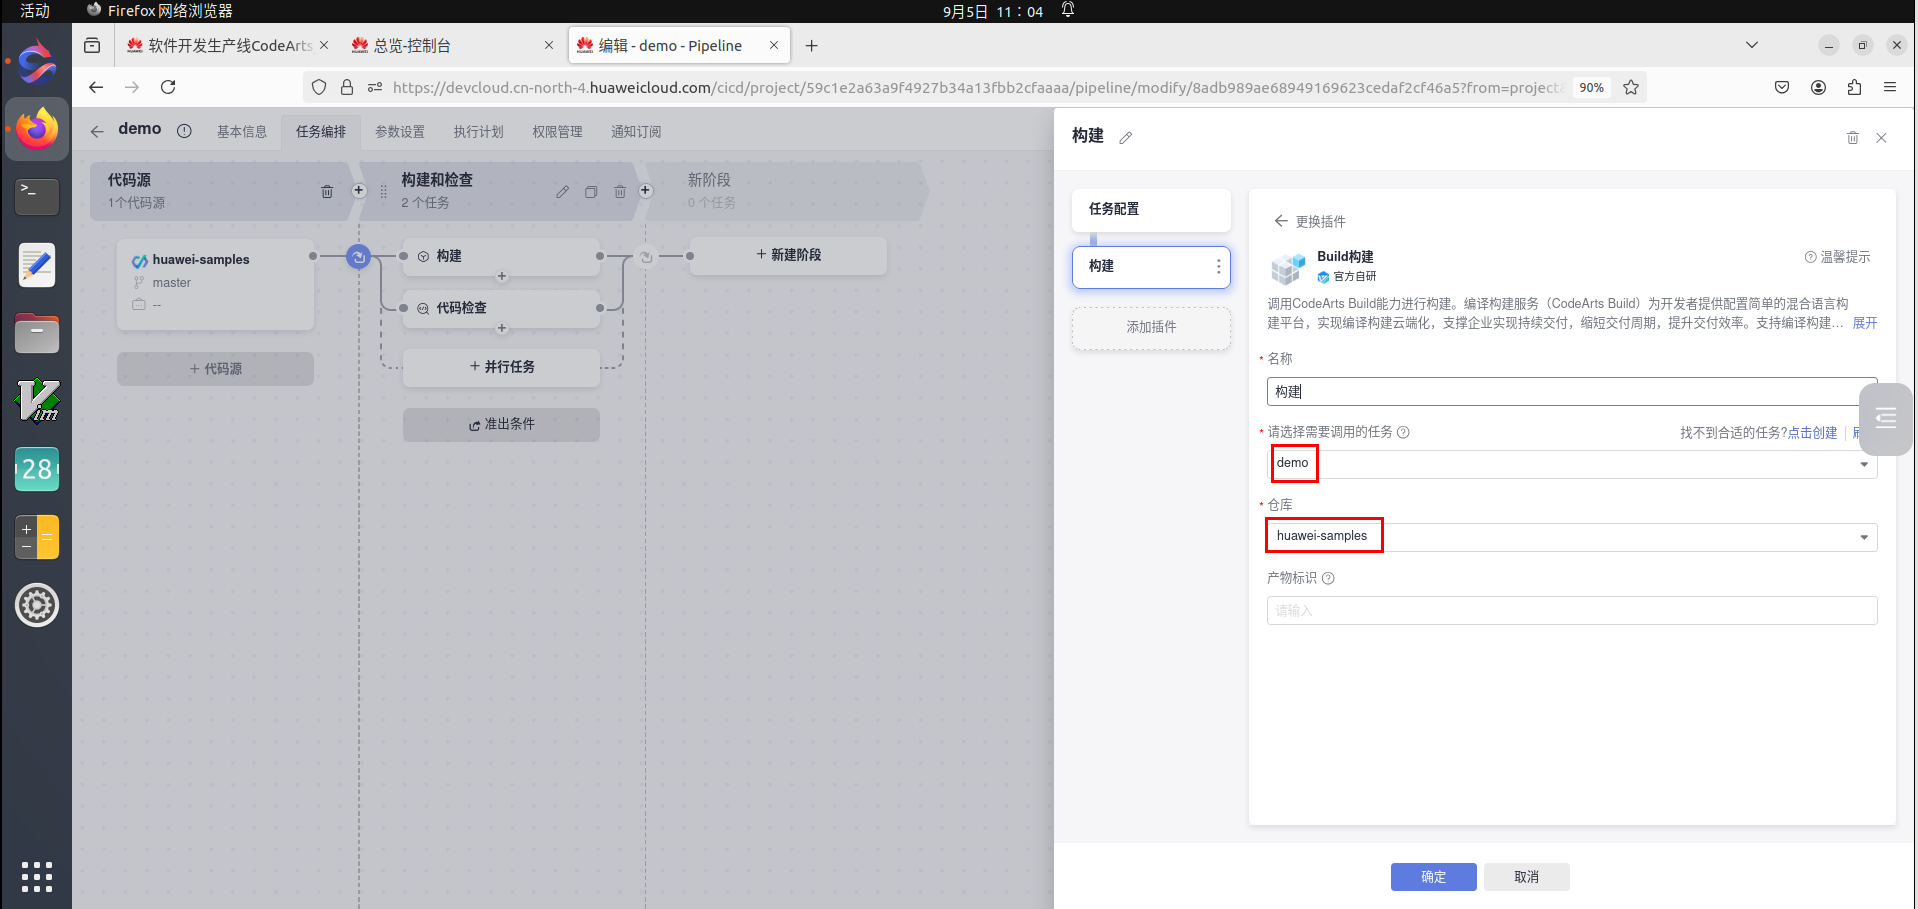Open the tracking protection shield icon

[319, 88]
